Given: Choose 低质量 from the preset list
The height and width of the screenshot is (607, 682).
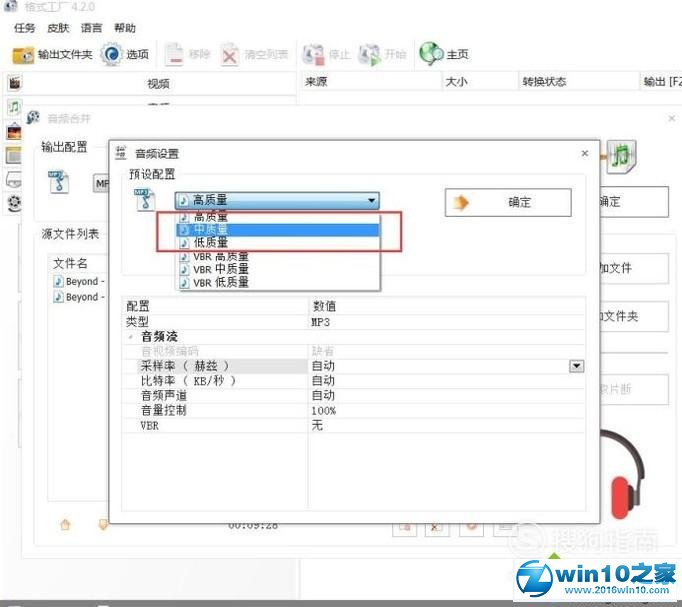Looking at the screenshot, I should point(210,242).
